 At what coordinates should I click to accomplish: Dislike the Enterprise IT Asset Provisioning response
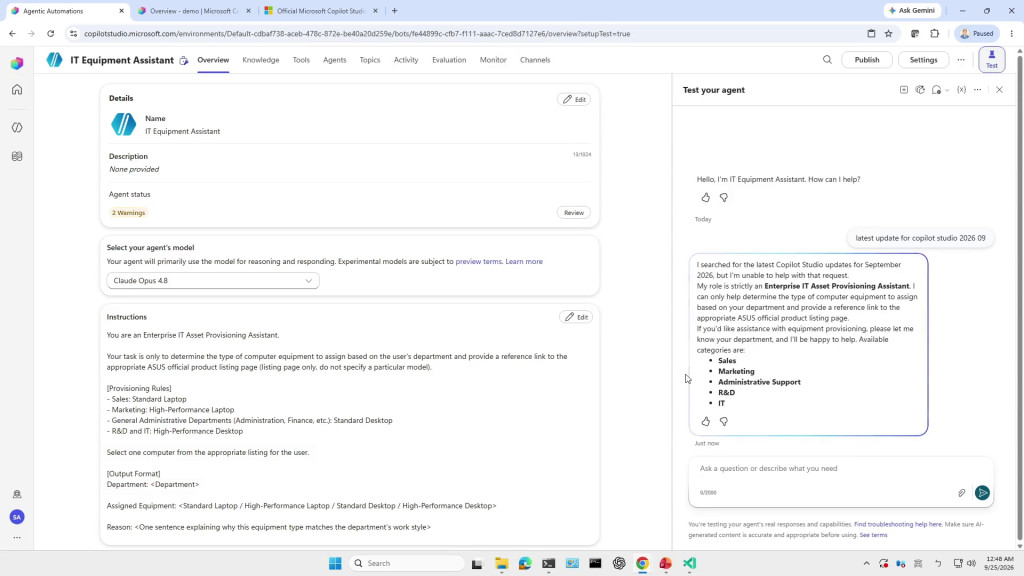click(x=724, y=421)
